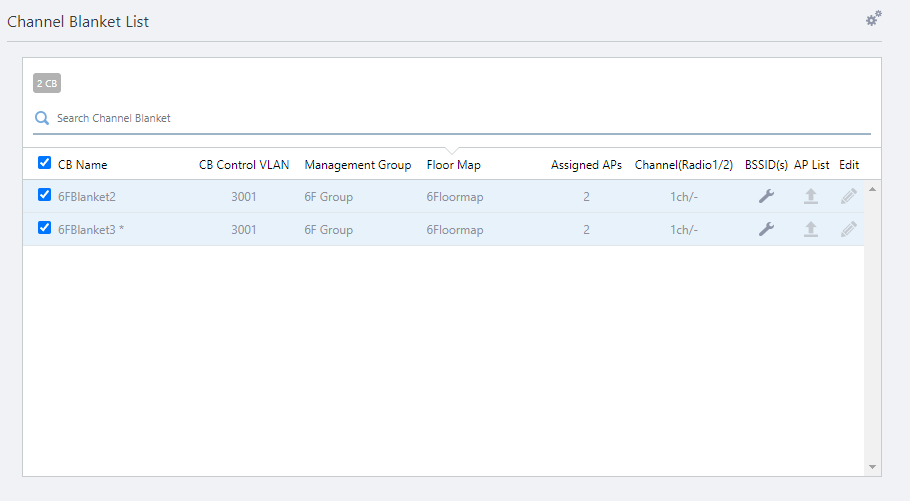Screen dimensions: 910x501
Task: Open settings gear for Channel Blanket List
Action: (x=874, y=18)
